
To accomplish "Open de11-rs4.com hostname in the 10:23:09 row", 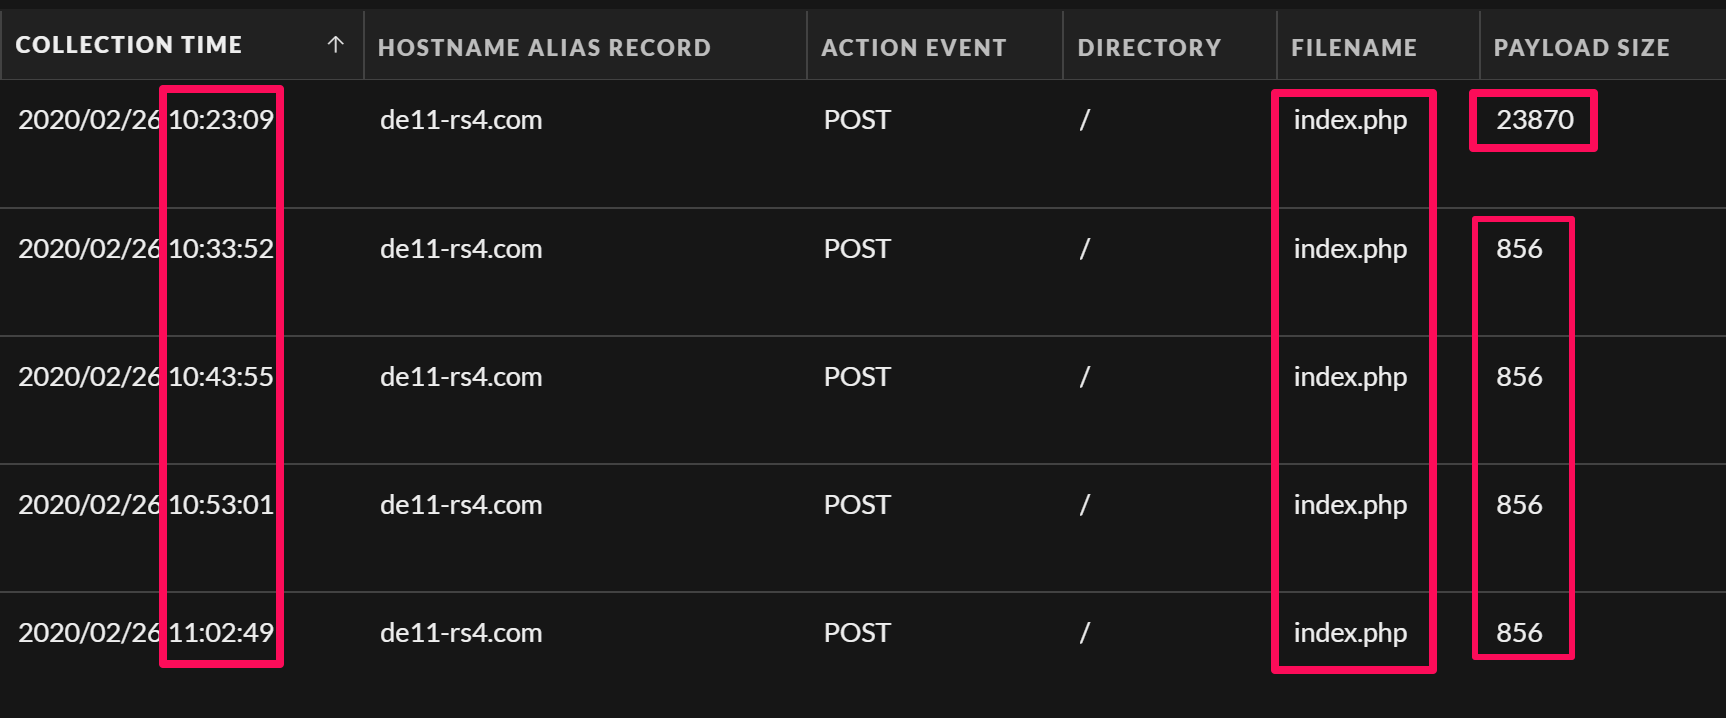I will 461,120.
